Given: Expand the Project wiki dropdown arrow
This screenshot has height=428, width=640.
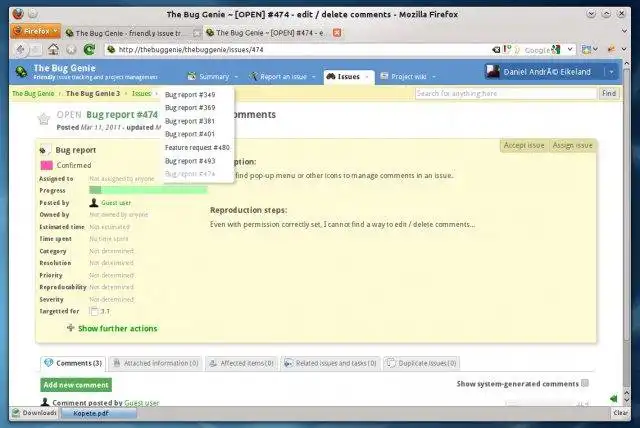Looking at the screenshot, I should (434, 77).
